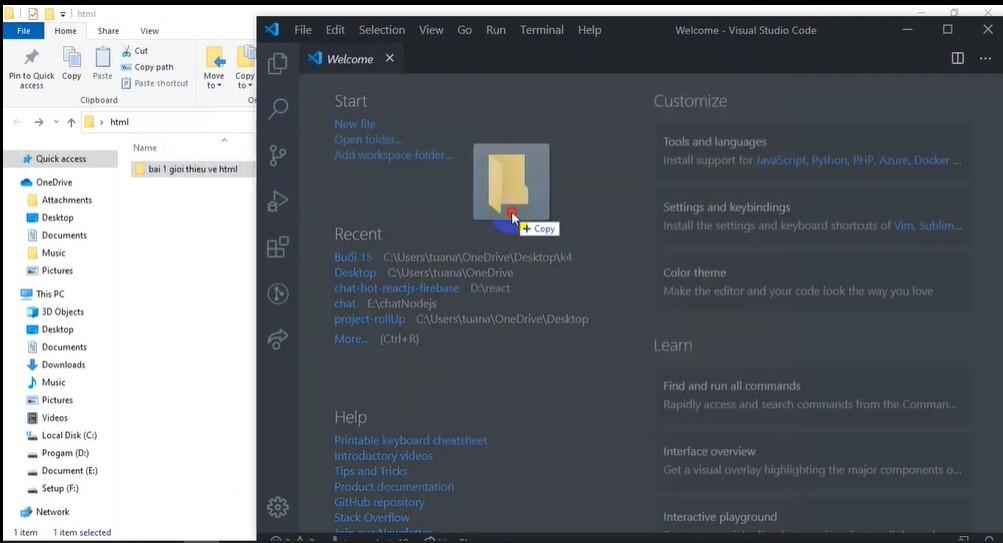
Task: Open the Manage gear in VS Code
Action: pos(278,507)
